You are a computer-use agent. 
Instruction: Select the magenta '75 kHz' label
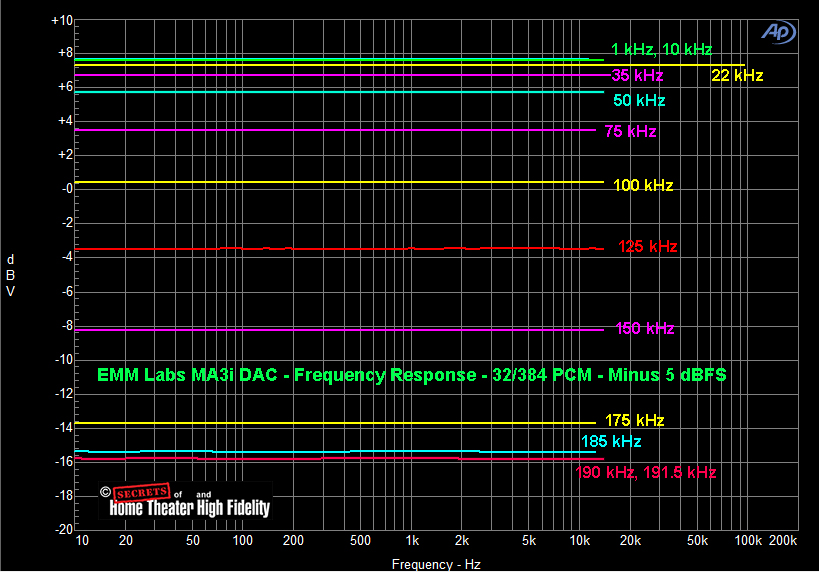pos(630,131)
